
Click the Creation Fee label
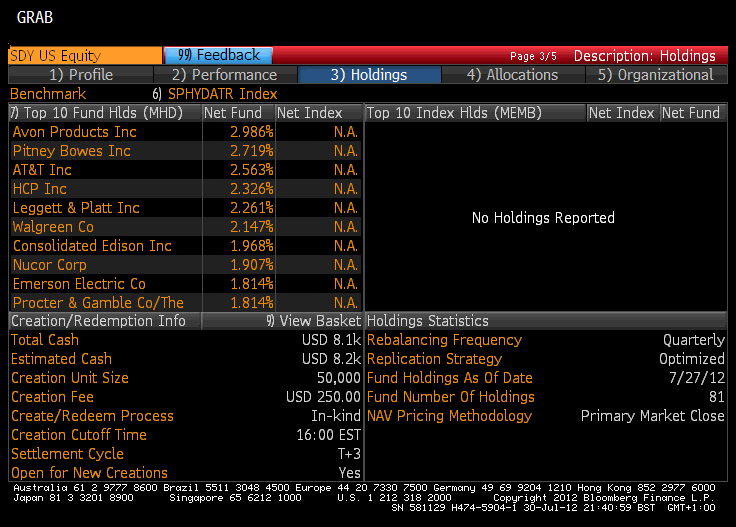click(53, 397)
